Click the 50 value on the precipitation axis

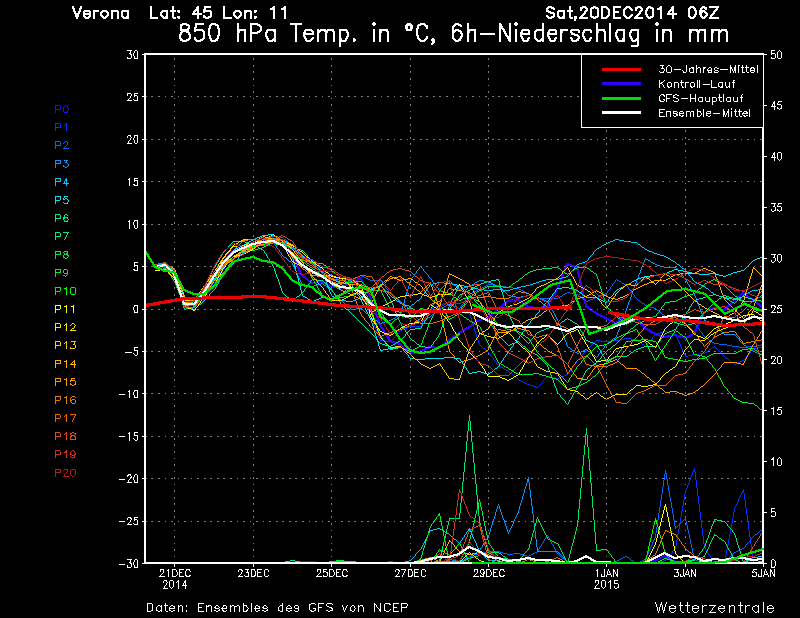(776, 55)
